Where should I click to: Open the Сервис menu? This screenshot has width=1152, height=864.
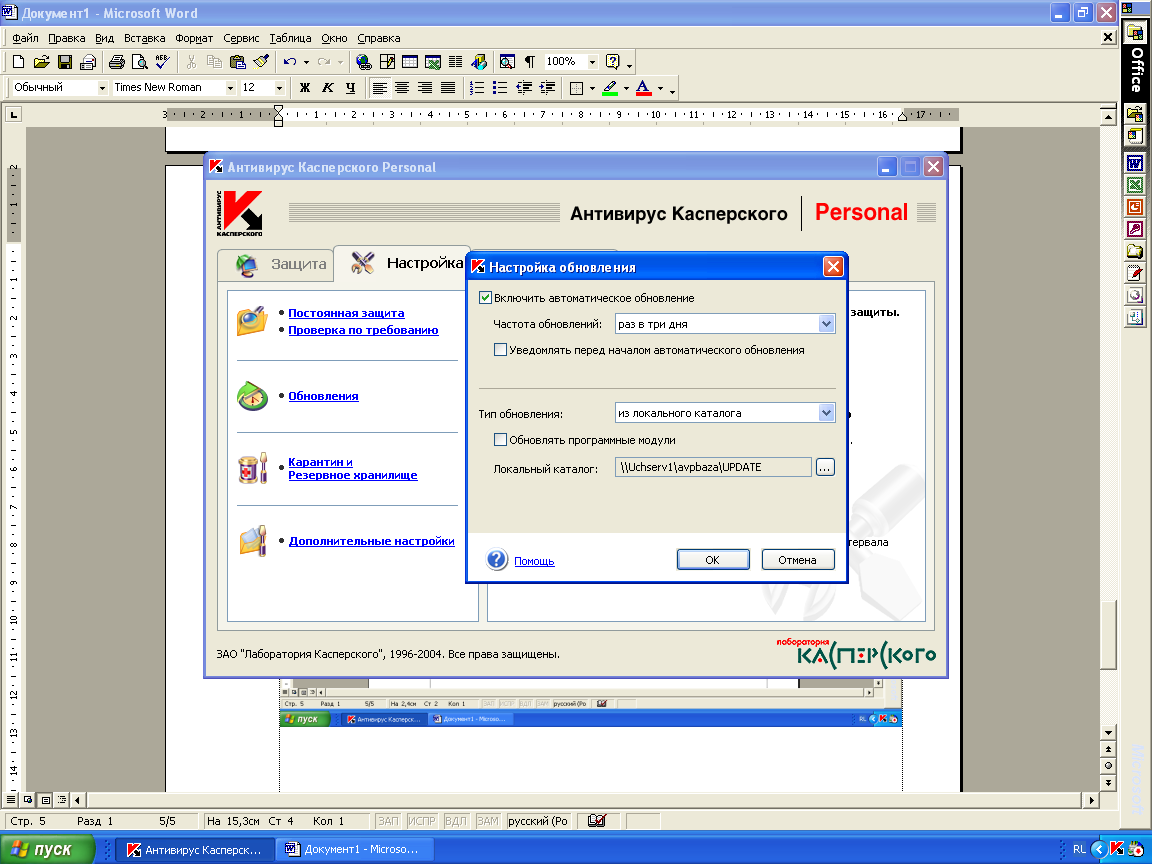[x=241, y=38]
